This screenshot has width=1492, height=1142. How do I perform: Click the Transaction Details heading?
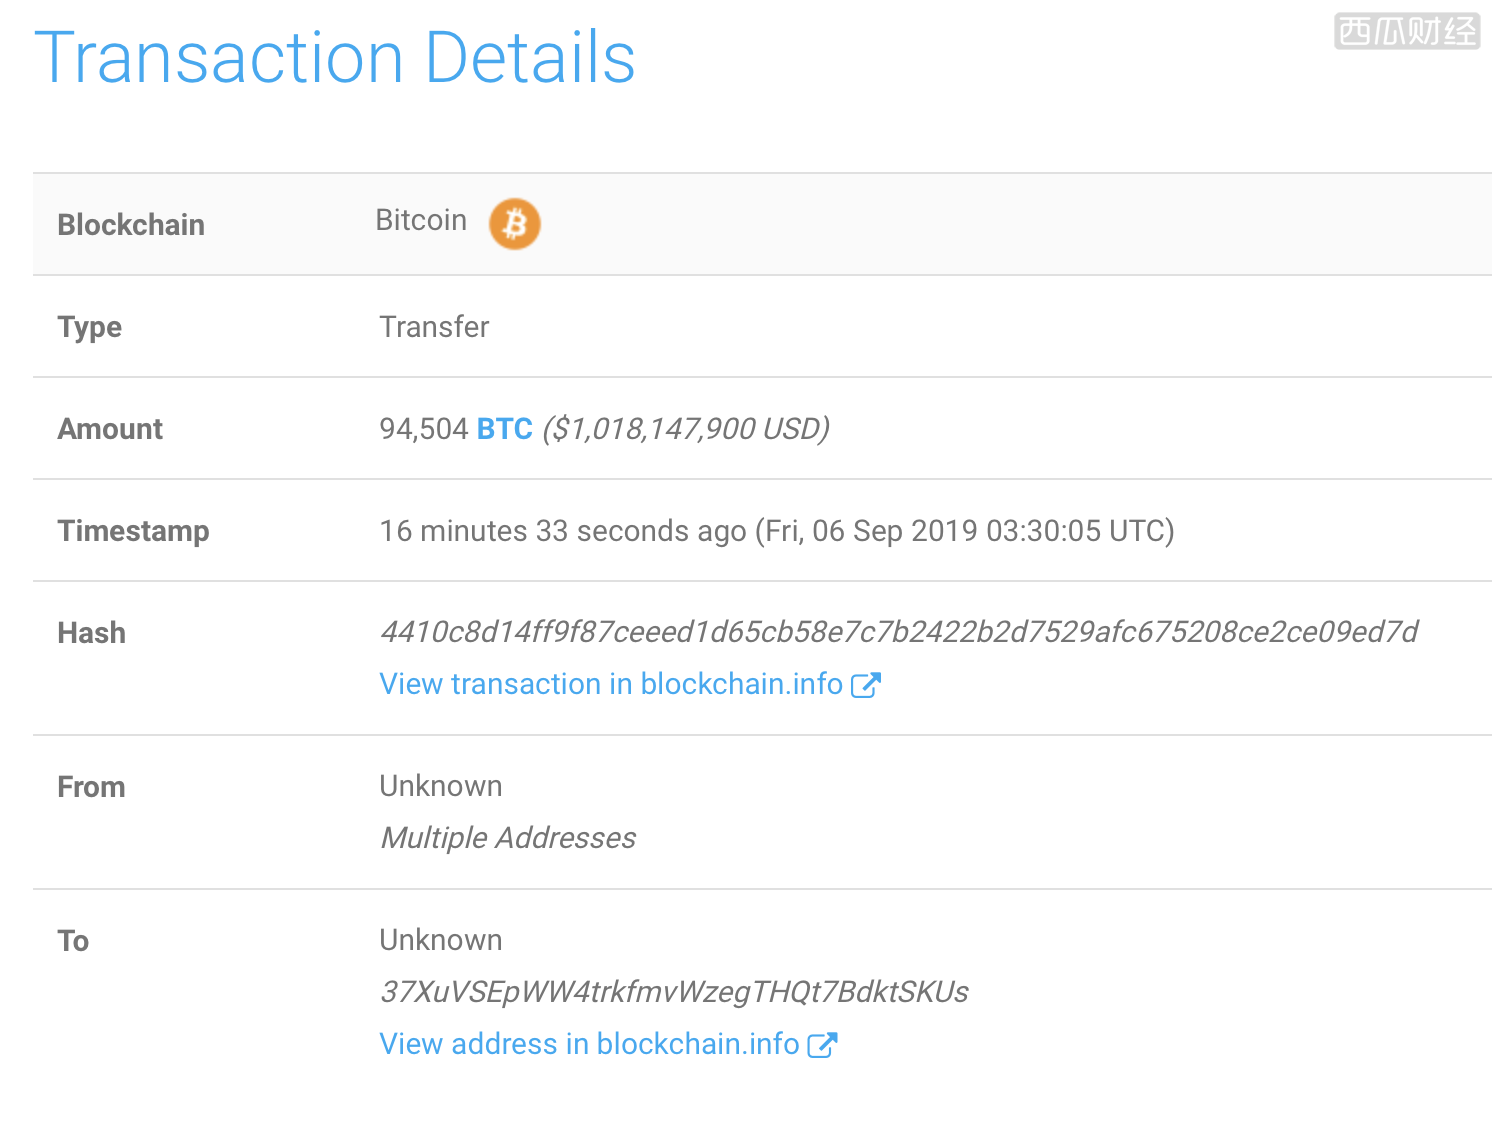(335, 58)
